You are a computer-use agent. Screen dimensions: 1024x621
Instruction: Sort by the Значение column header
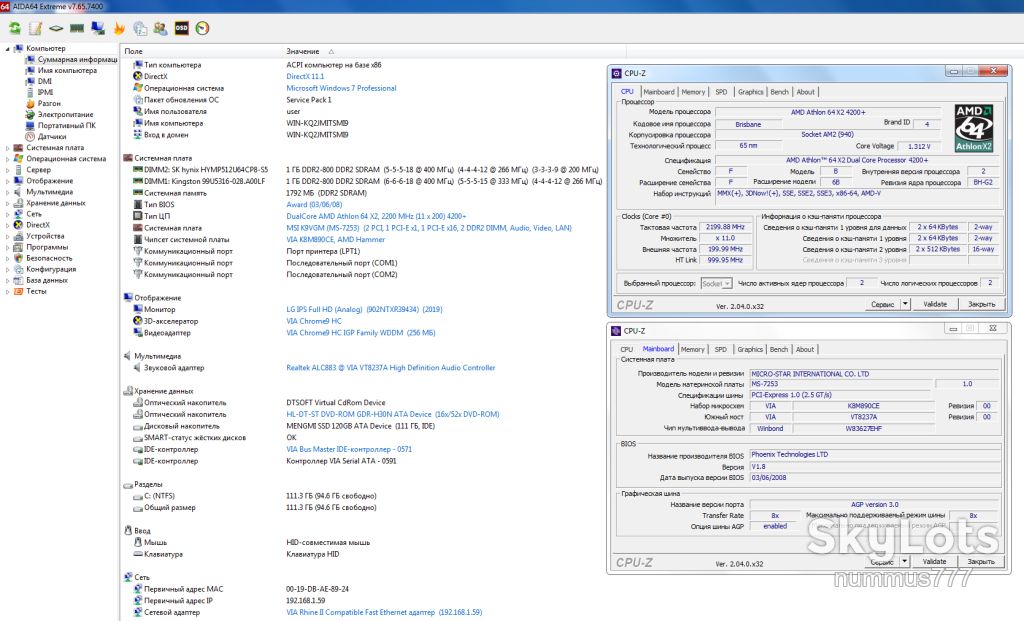(x=302, y=51)
